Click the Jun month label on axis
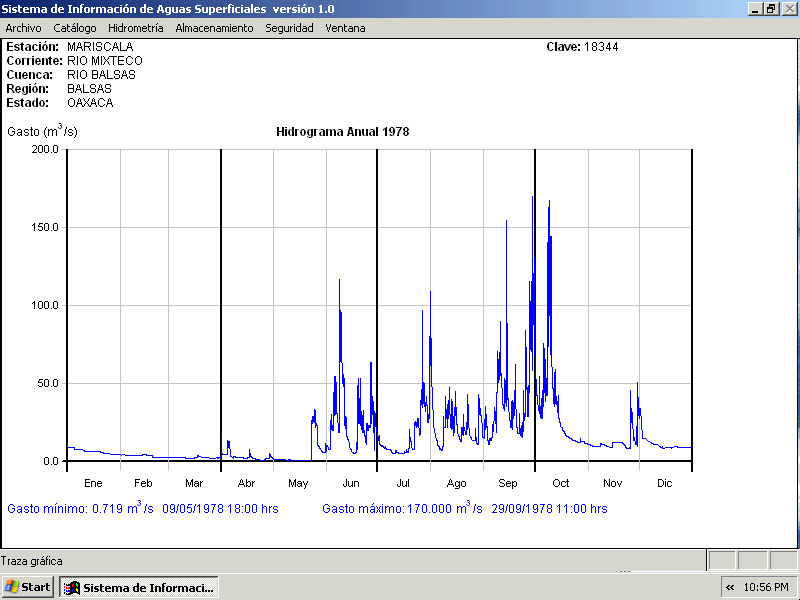The image size is (800, 600). [351, 484]
